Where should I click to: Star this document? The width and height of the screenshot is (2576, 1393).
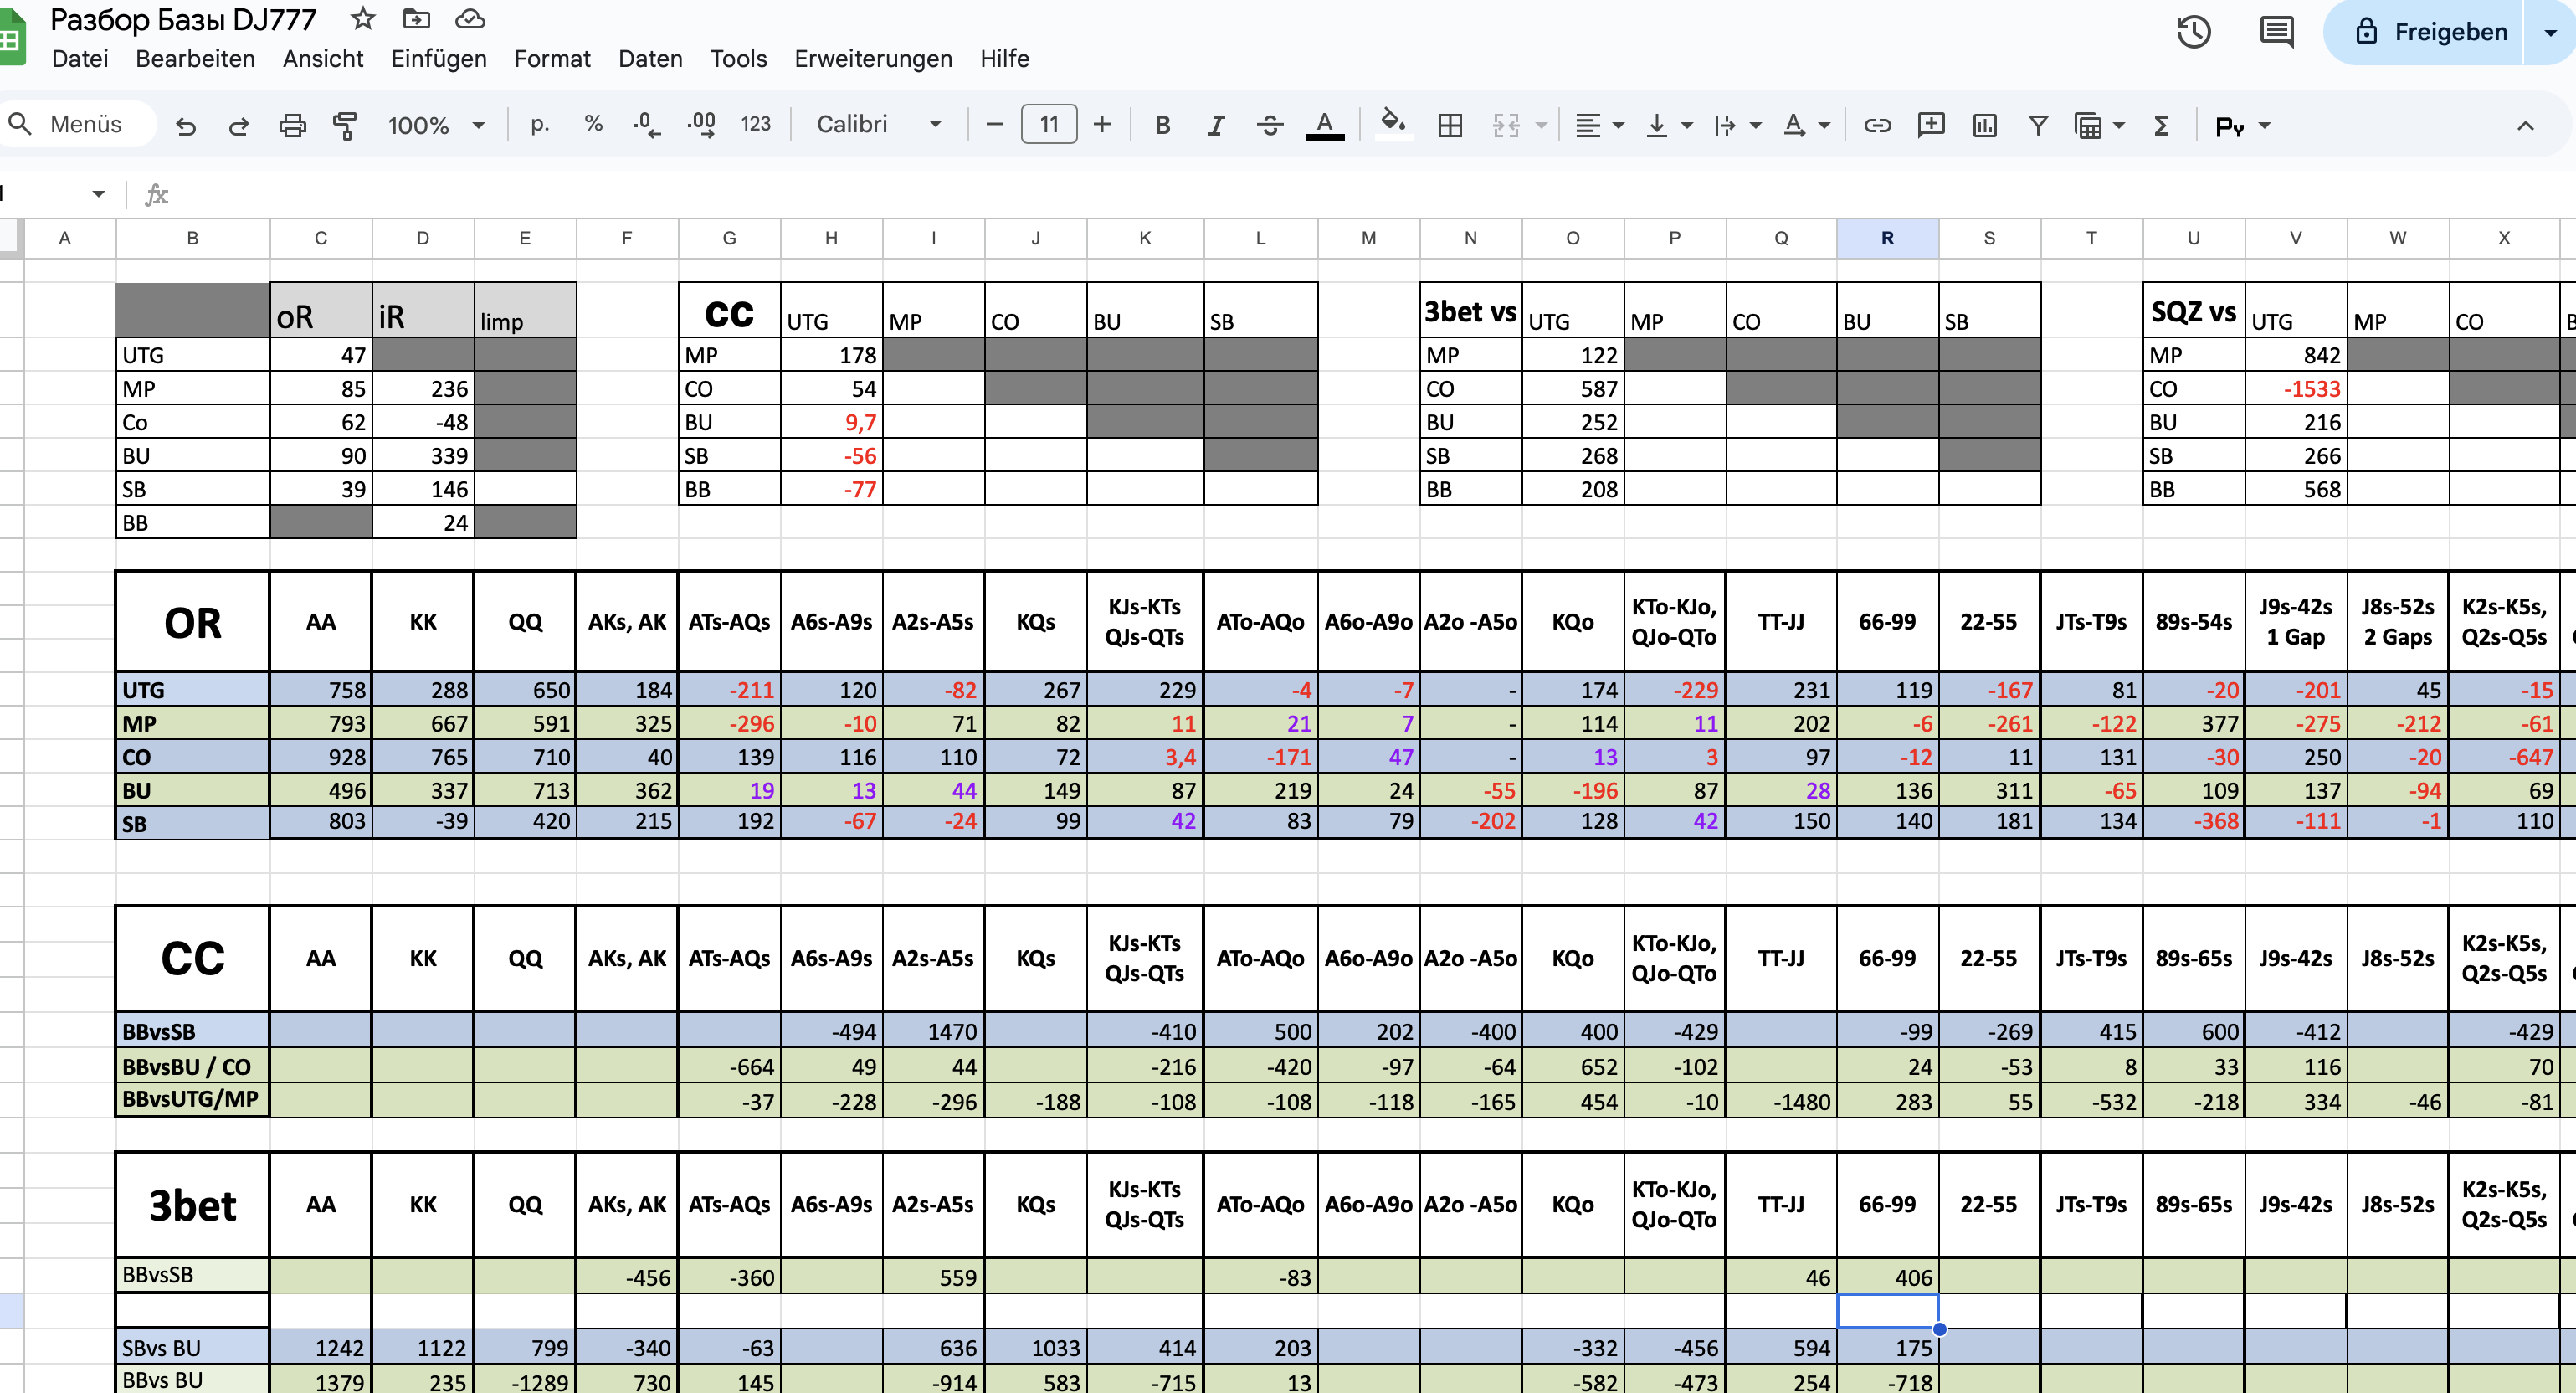click(x=363, y=18)
